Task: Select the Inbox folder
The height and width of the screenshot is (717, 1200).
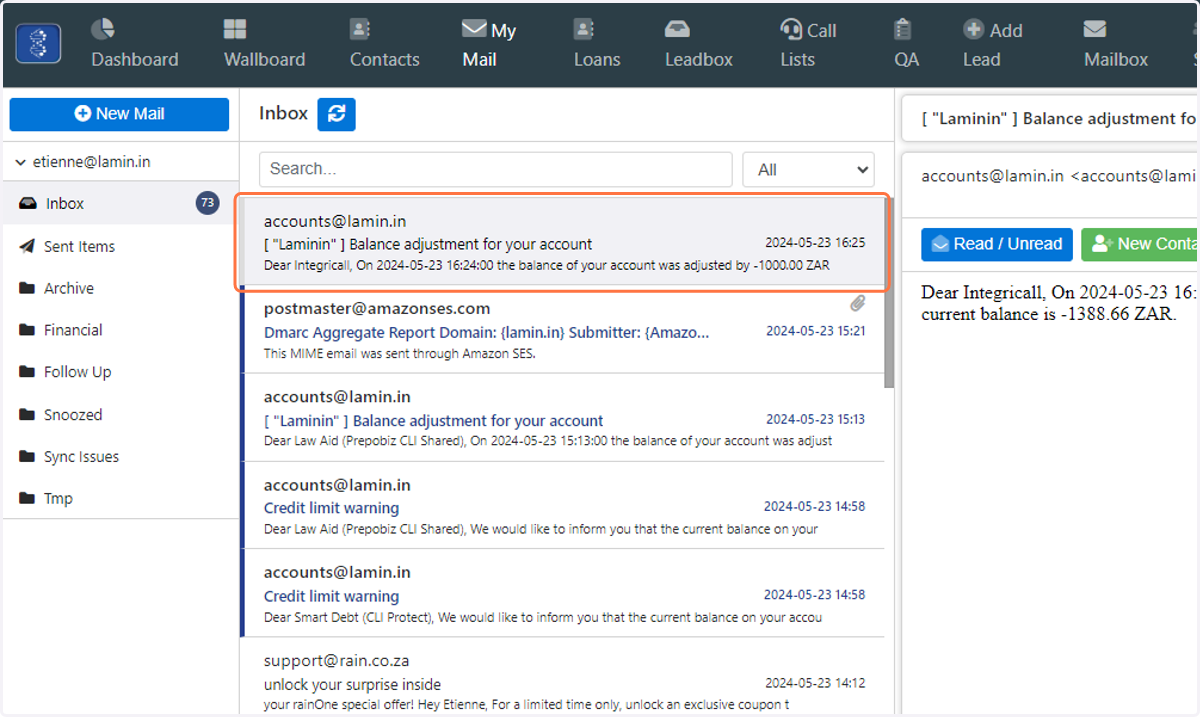Action: (120, 203)
